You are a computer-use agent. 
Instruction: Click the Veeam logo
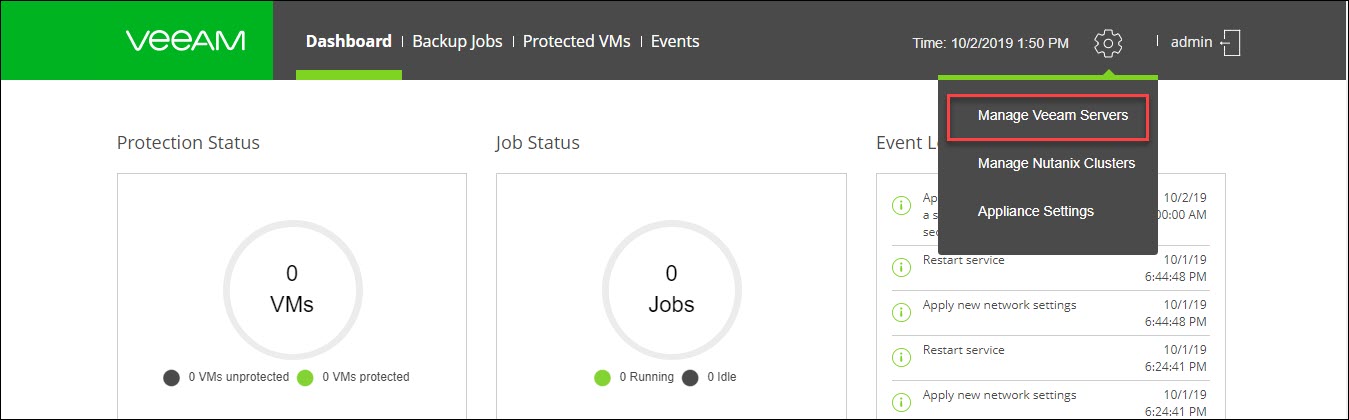tap(186, 41)
